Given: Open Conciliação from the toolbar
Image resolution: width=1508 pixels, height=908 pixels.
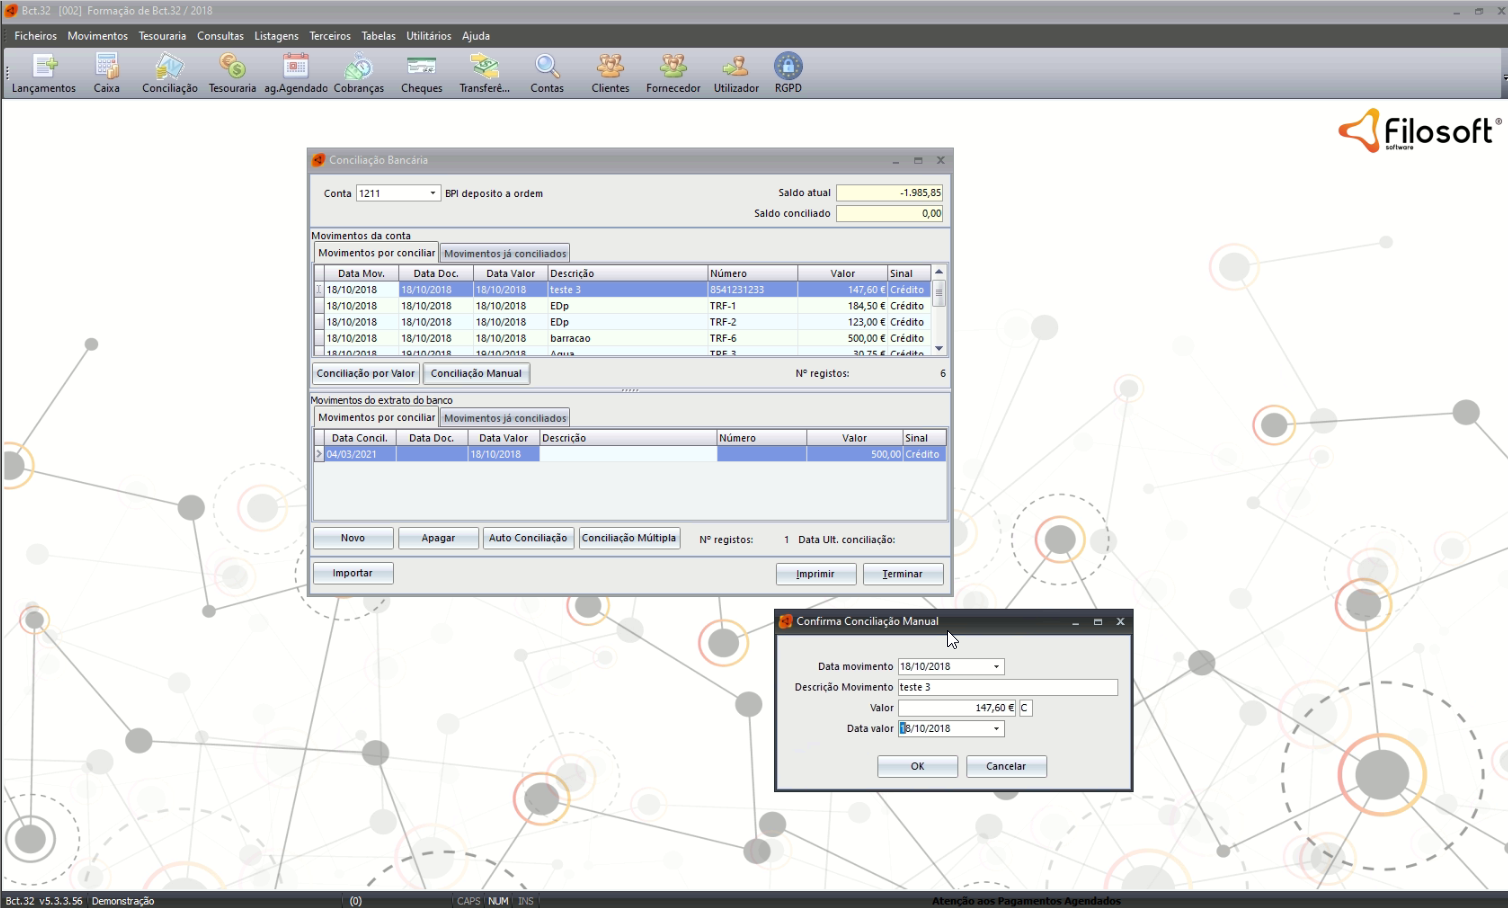Looking at the screenshot, I should click(169, 68).
